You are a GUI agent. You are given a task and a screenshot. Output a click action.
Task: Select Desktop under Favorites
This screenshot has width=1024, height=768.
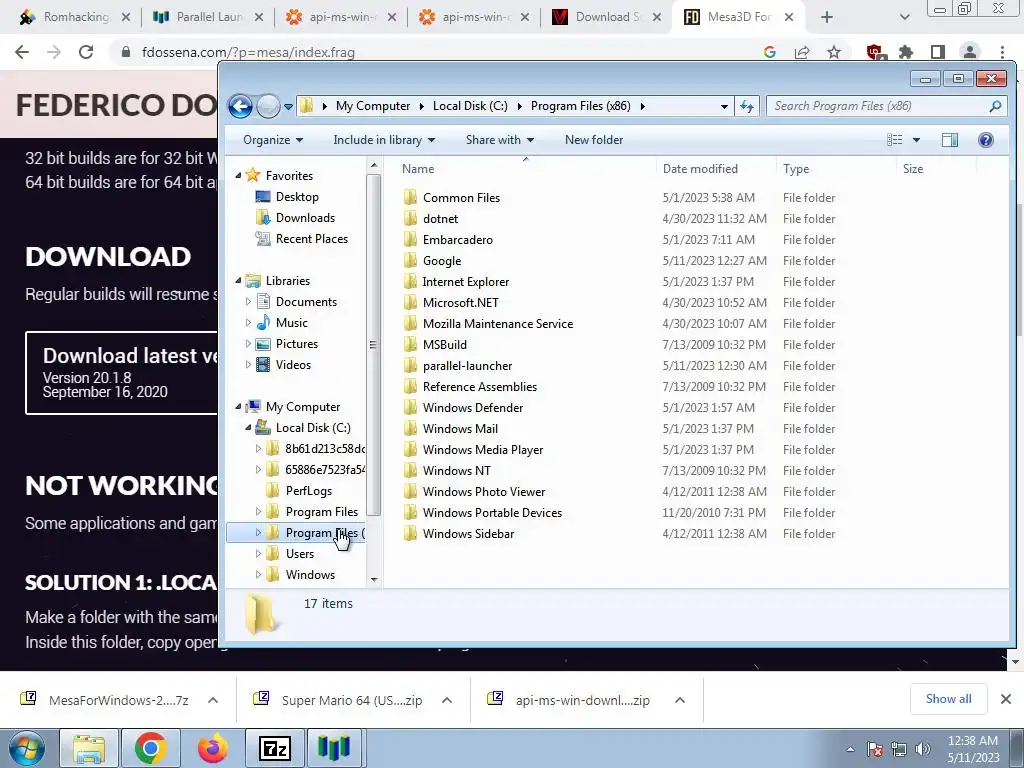click(x=297, y=197)
